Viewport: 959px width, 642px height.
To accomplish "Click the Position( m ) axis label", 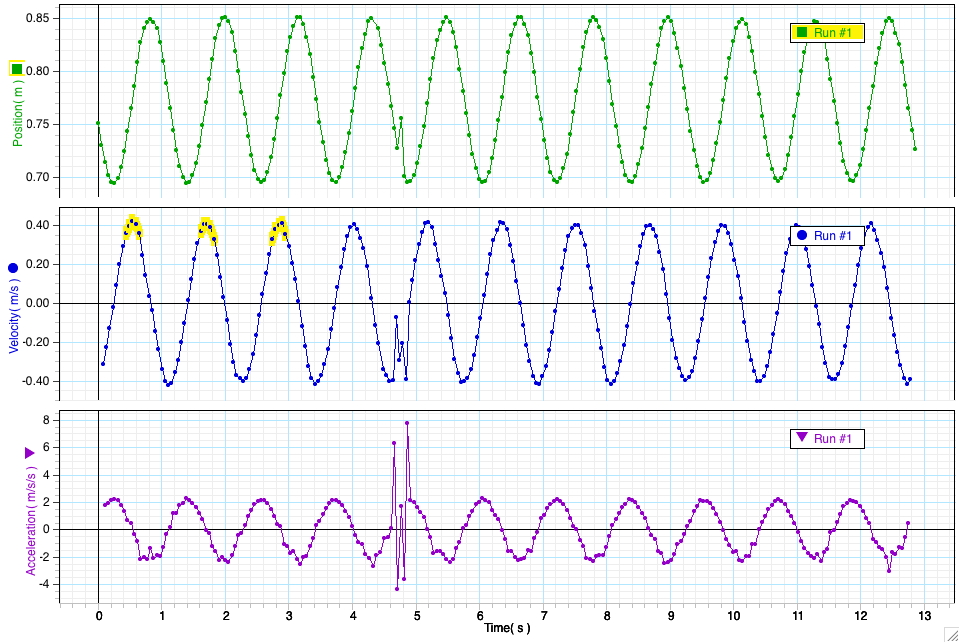I will coord(18,113).
